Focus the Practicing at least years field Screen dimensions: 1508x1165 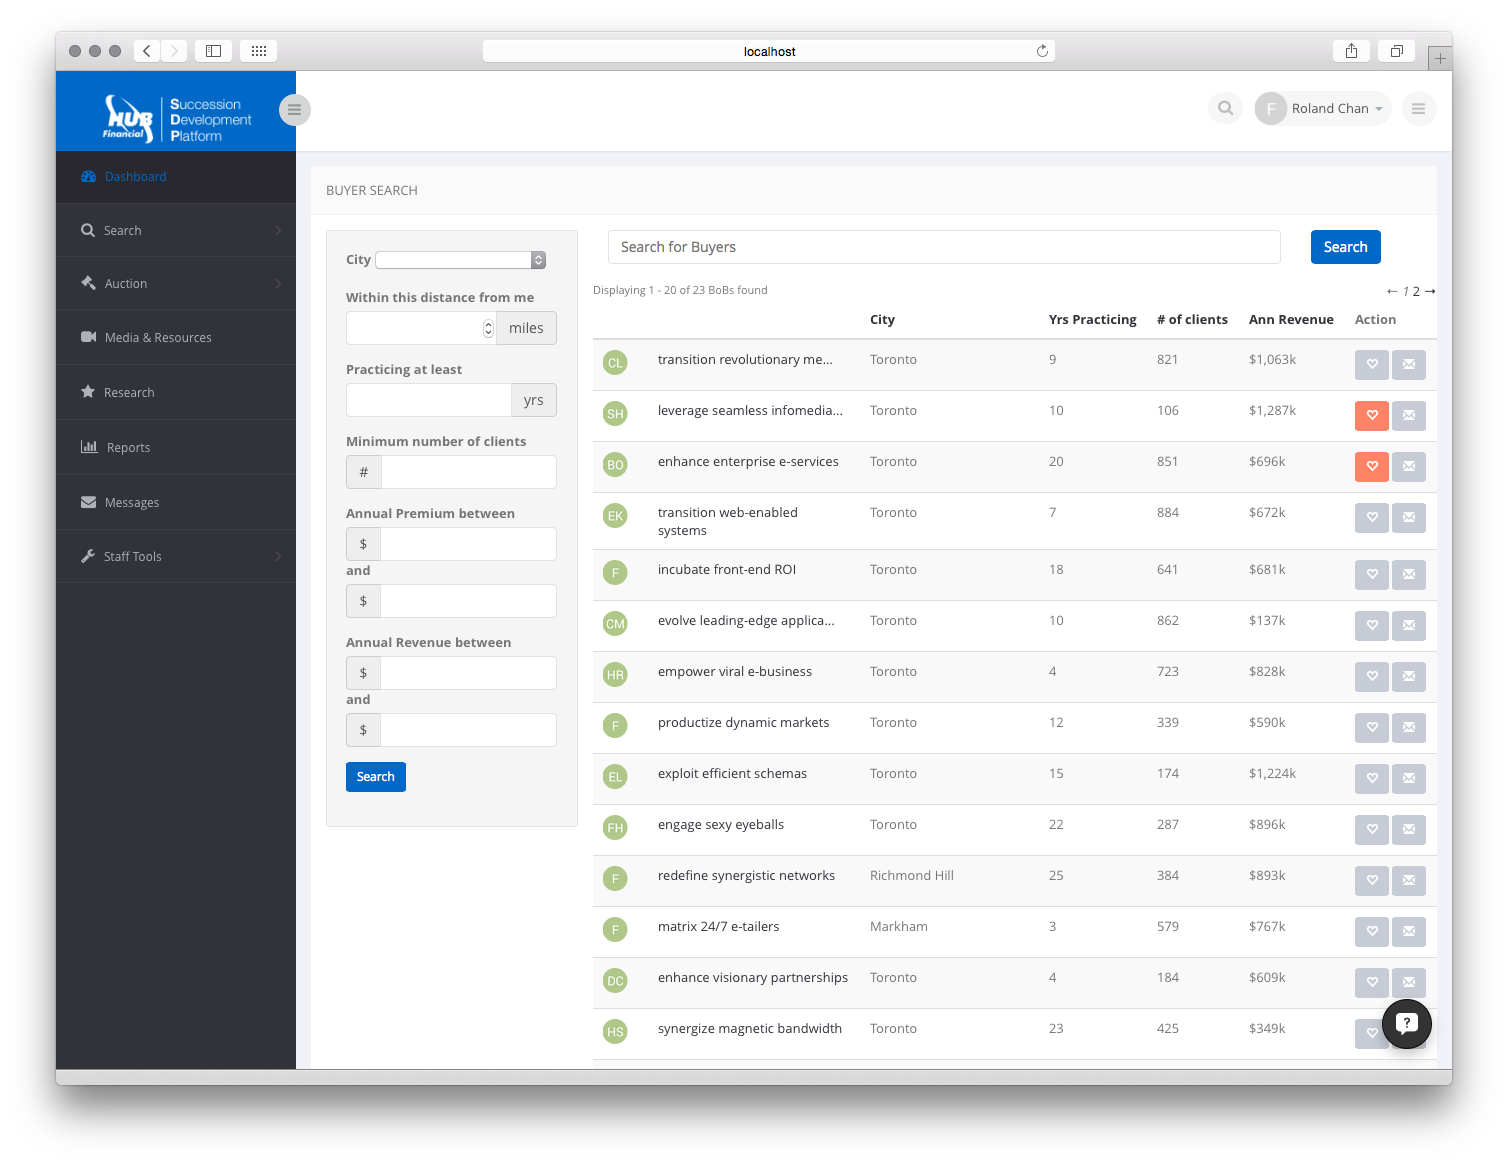point(429,400)
